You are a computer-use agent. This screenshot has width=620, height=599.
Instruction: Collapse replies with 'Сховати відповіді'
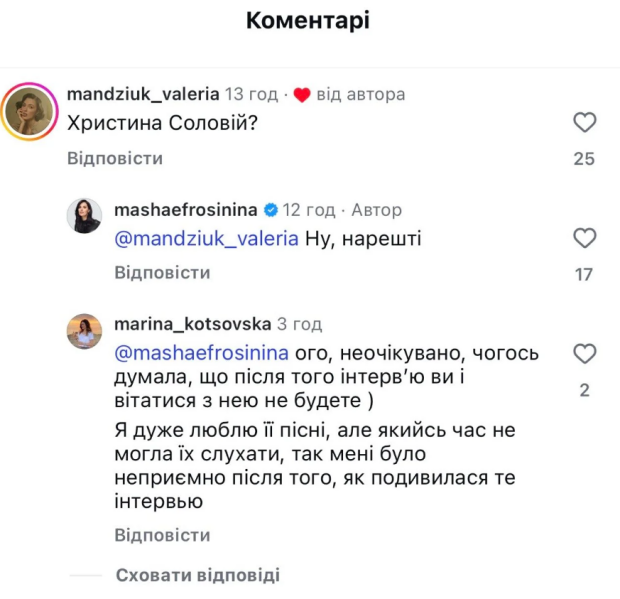click(x=197, y=575)
